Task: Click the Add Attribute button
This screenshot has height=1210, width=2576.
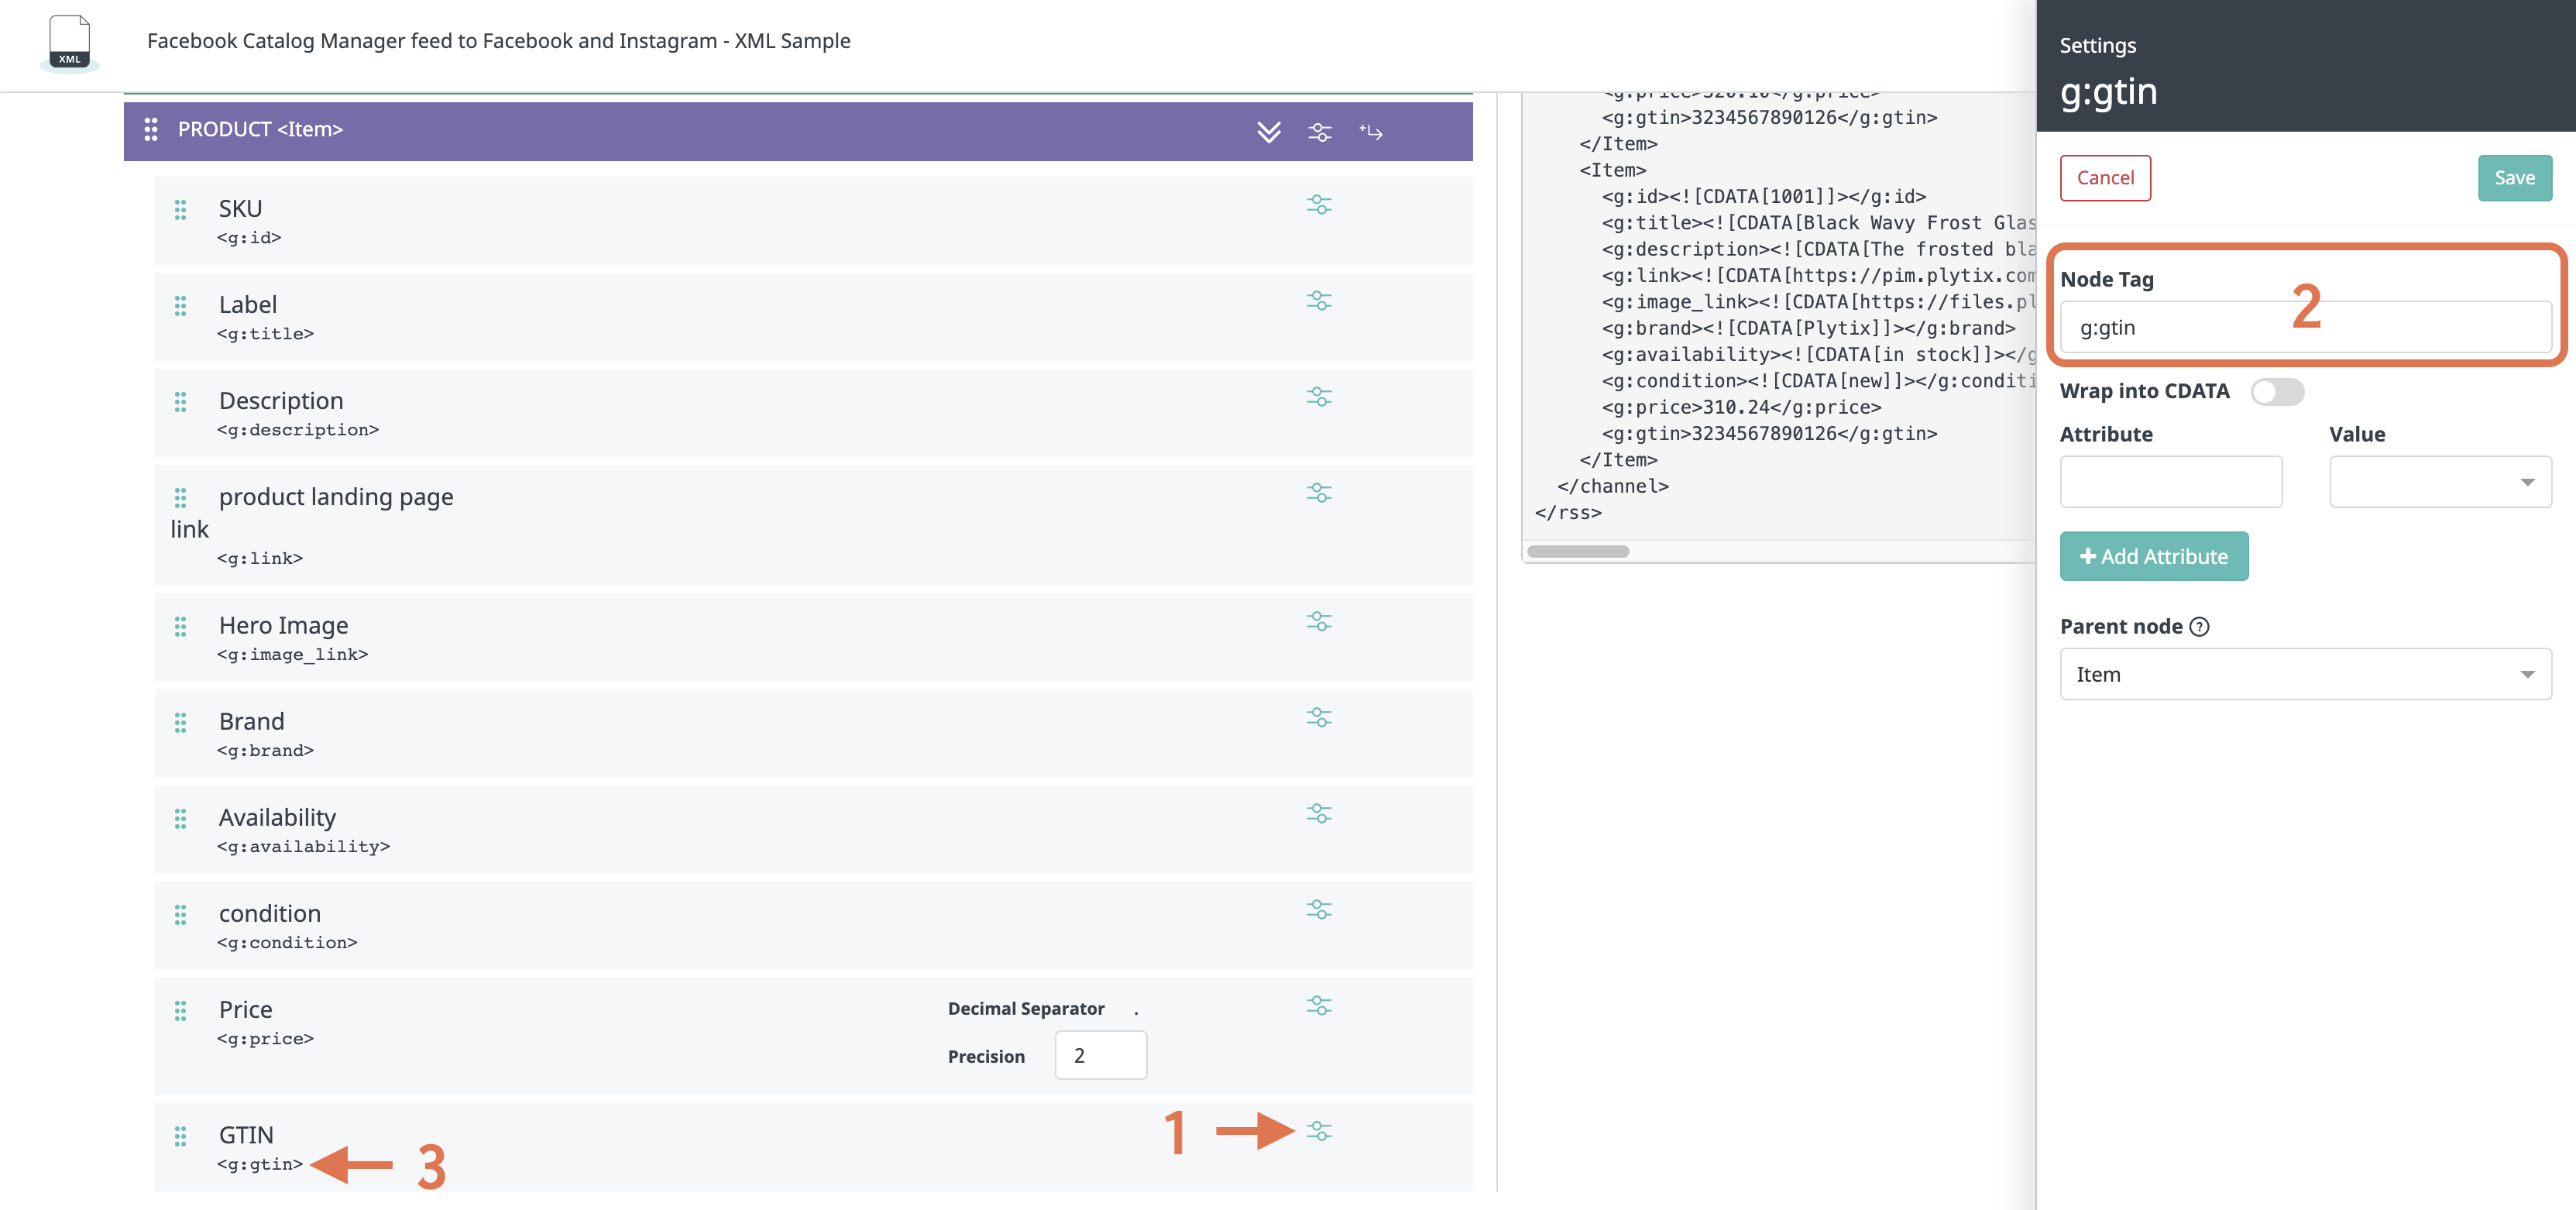Action: point(2154,556)
